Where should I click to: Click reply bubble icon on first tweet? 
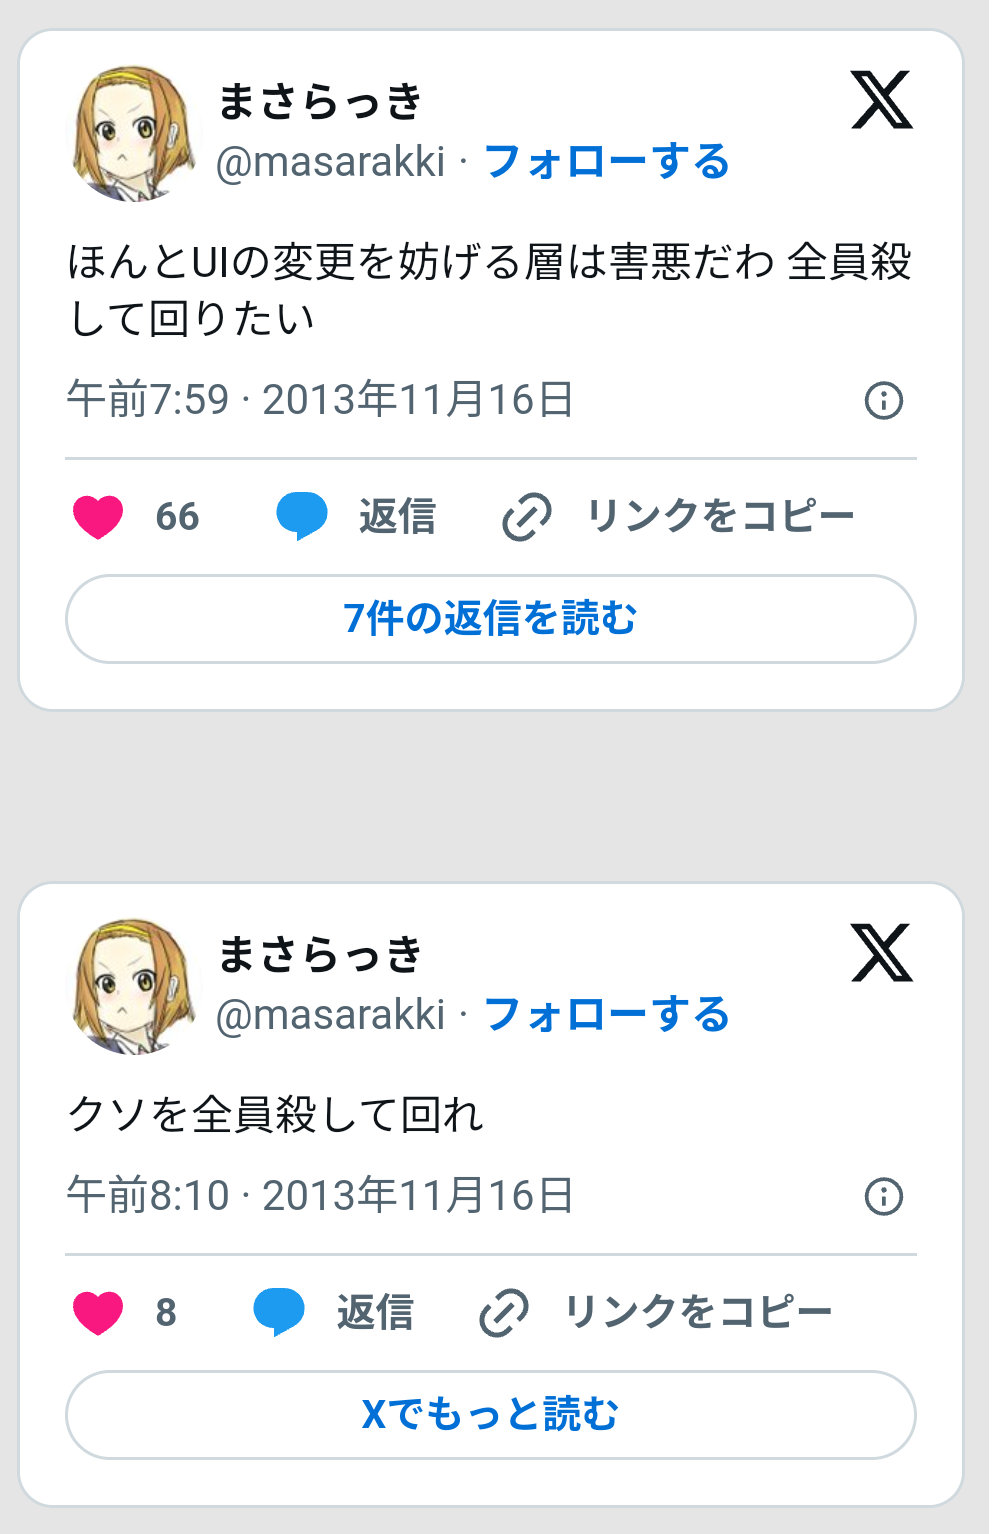coord(302,516)
